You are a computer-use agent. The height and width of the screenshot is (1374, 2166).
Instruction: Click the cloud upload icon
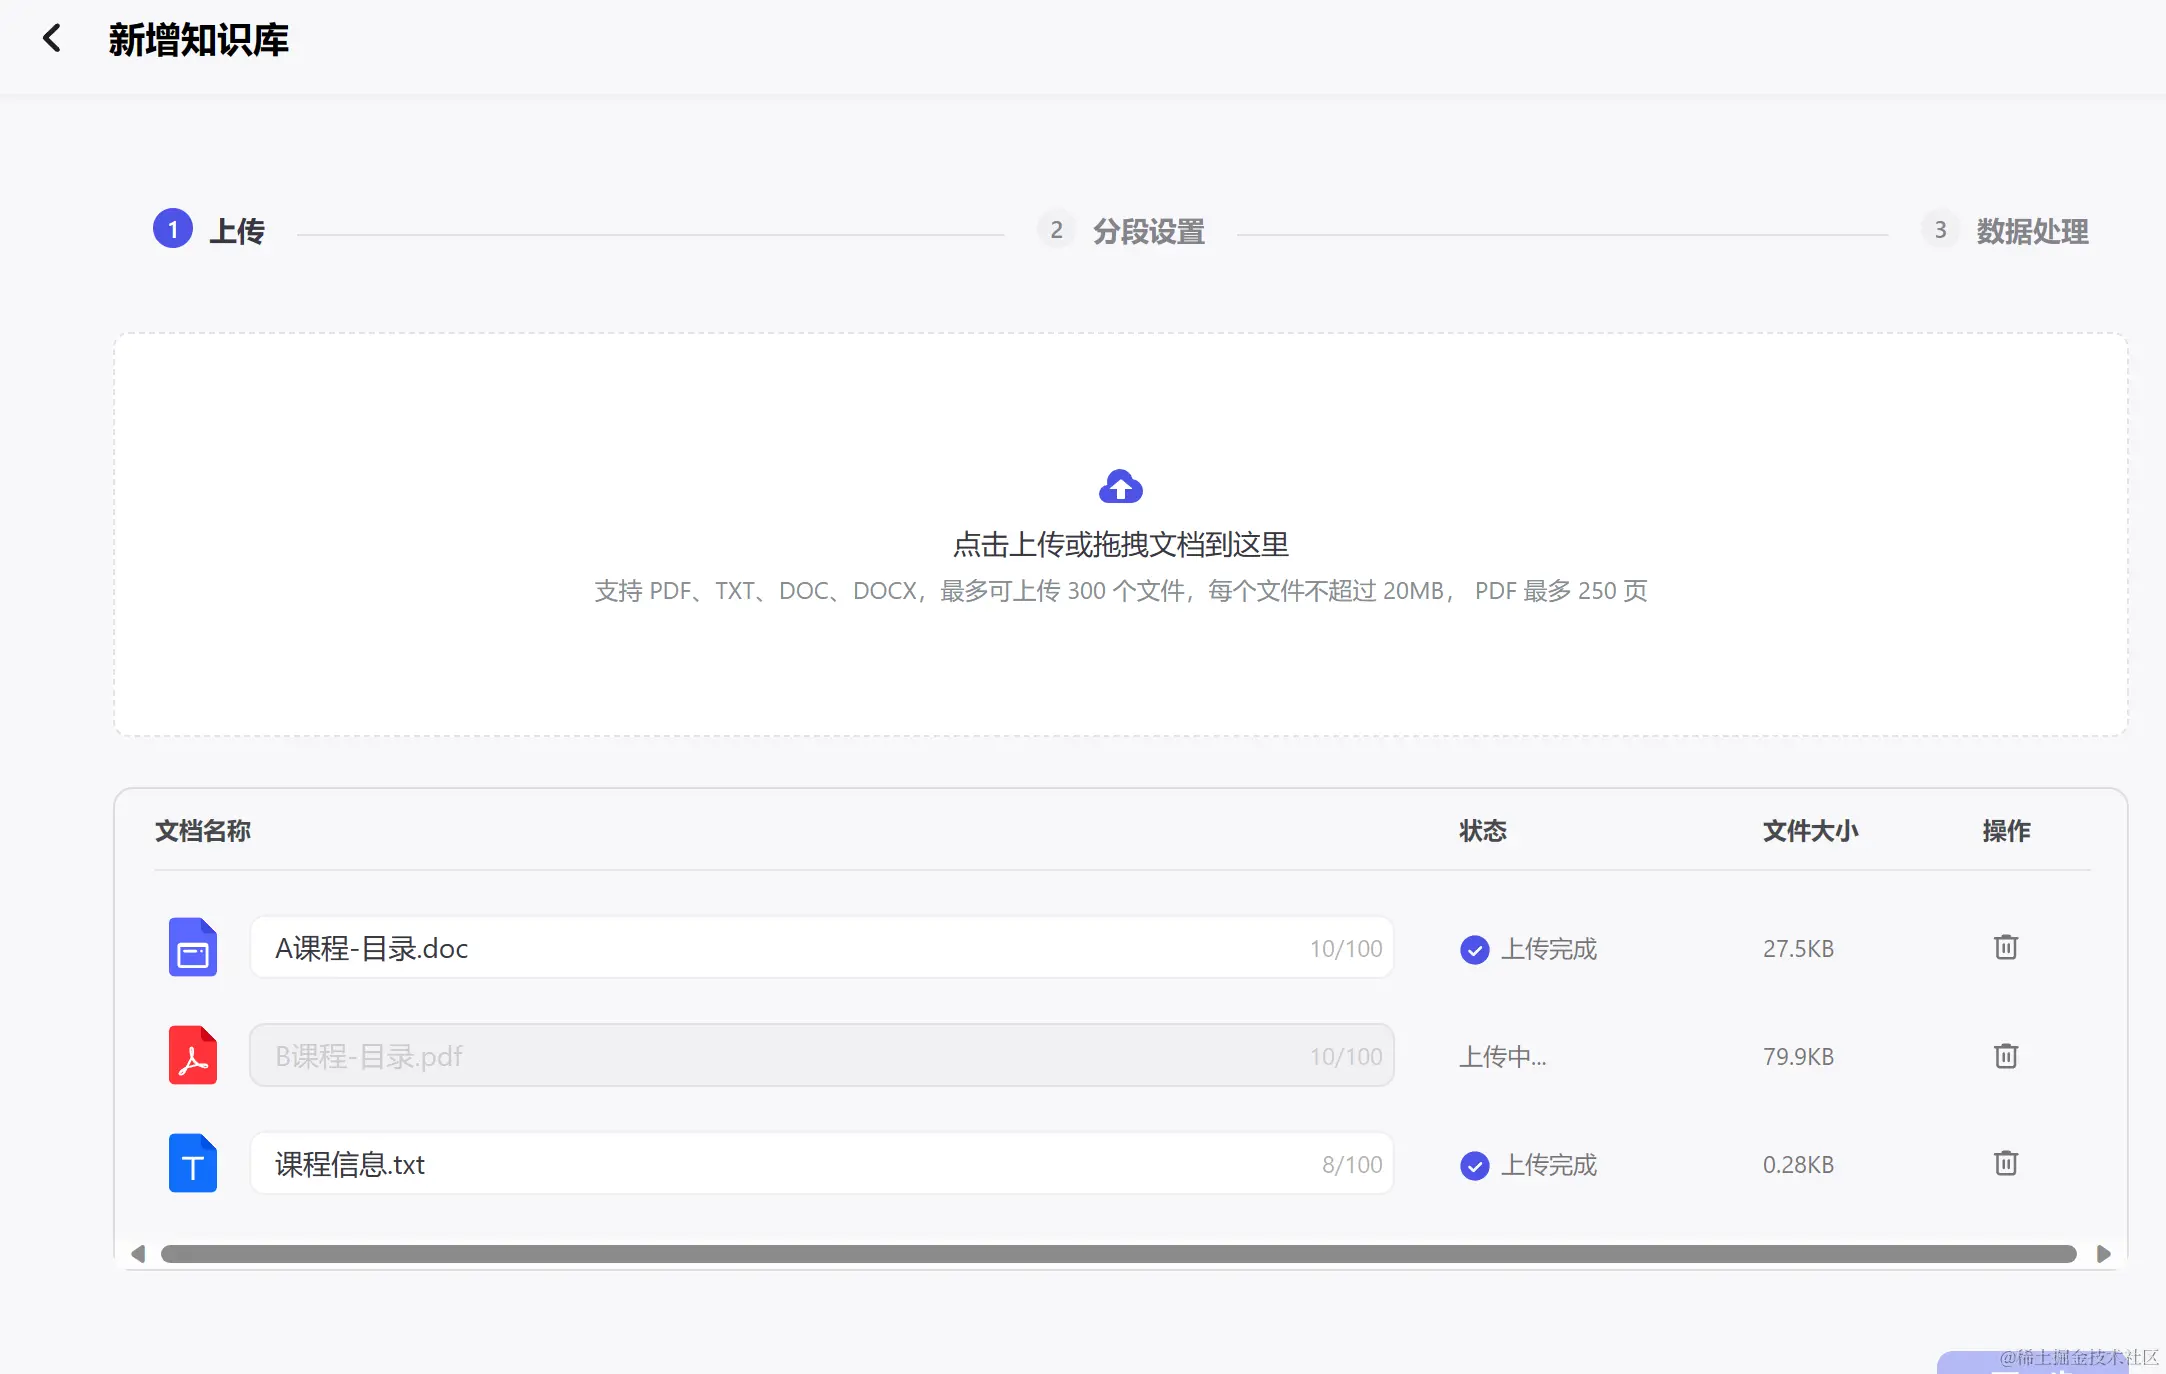[1120, 487]
